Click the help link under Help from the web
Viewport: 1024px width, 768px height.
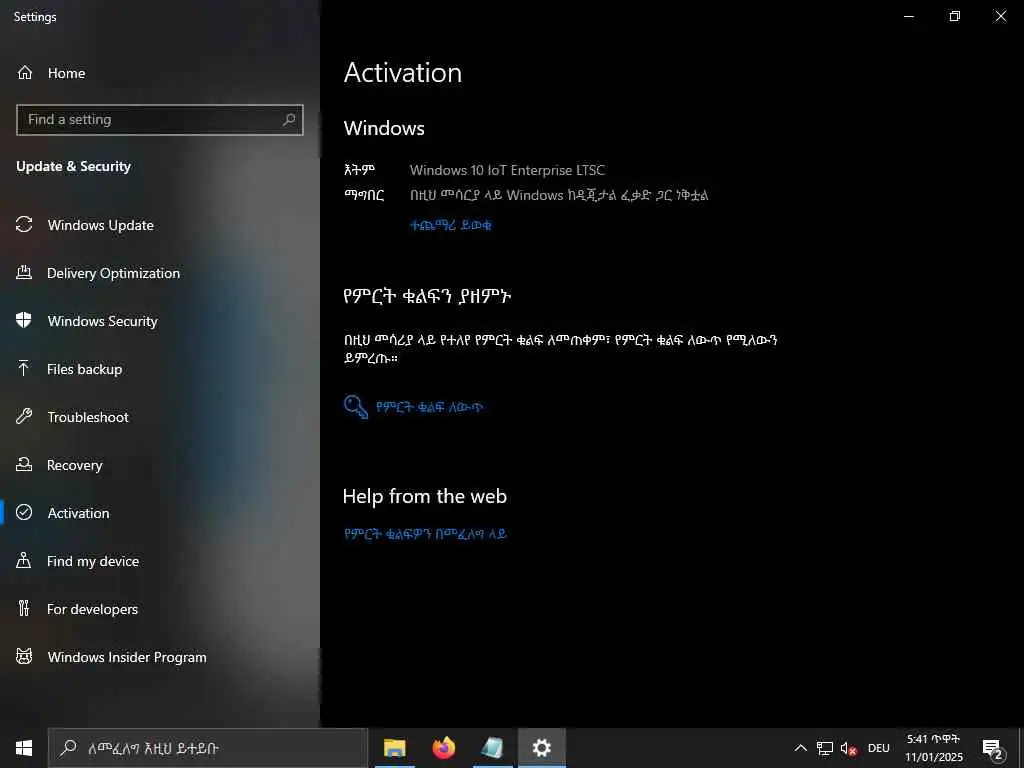[x=425, y=534]
